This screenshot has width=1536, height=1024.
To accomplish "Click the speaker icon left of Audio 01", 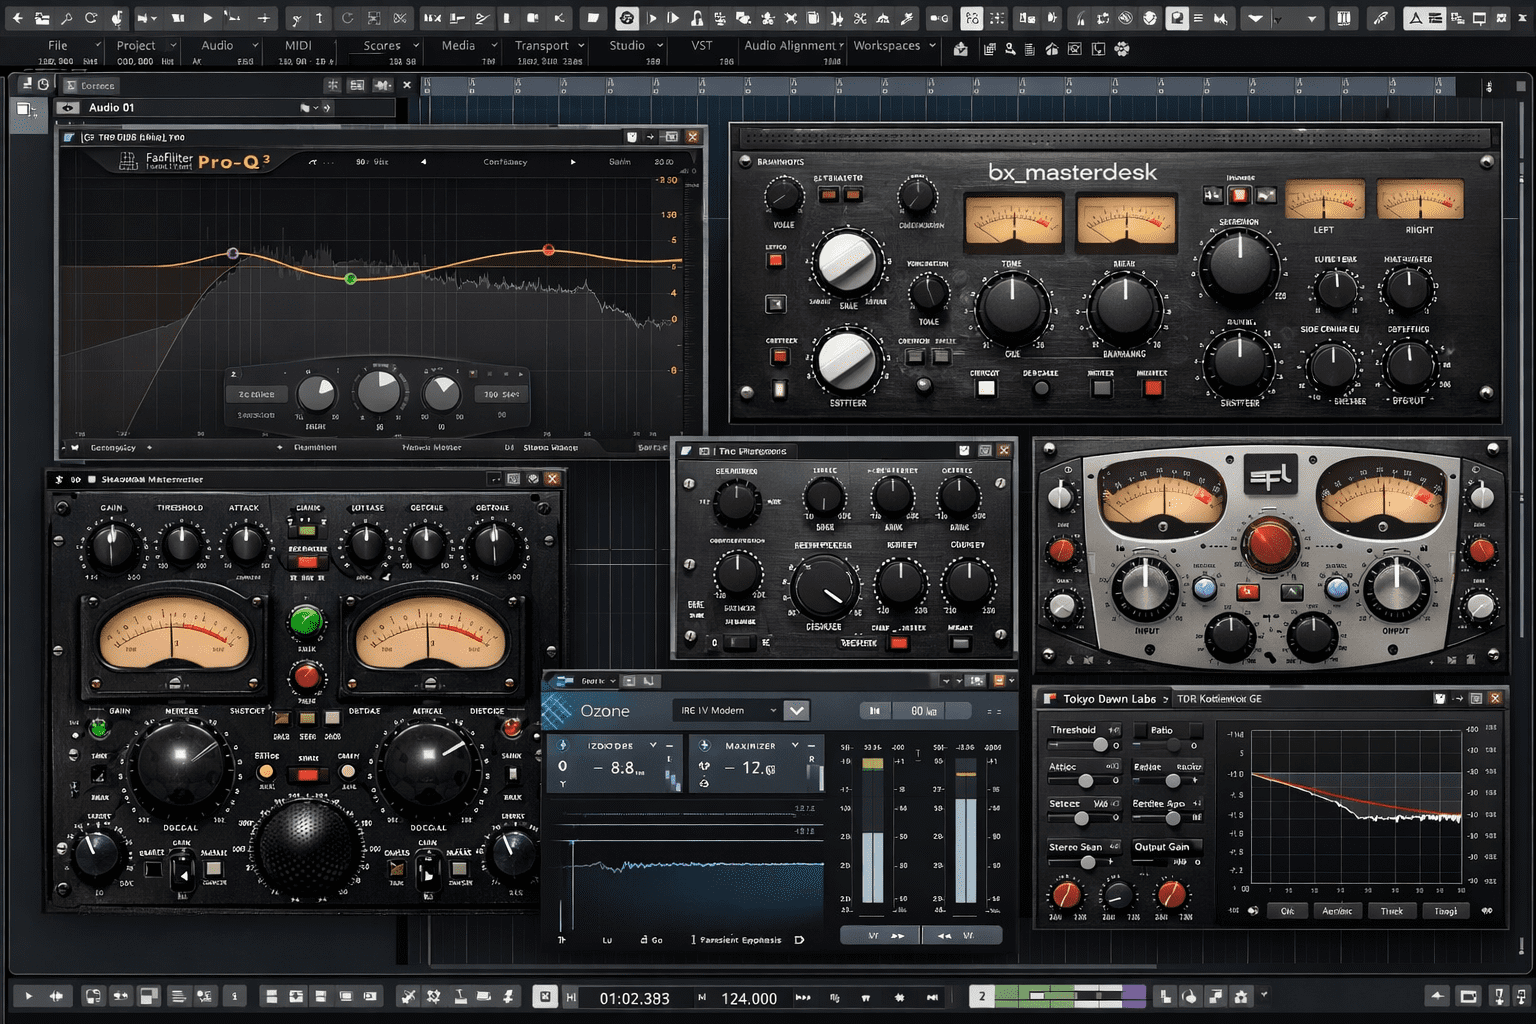I will pyautogui.click(x=68, y=107).
